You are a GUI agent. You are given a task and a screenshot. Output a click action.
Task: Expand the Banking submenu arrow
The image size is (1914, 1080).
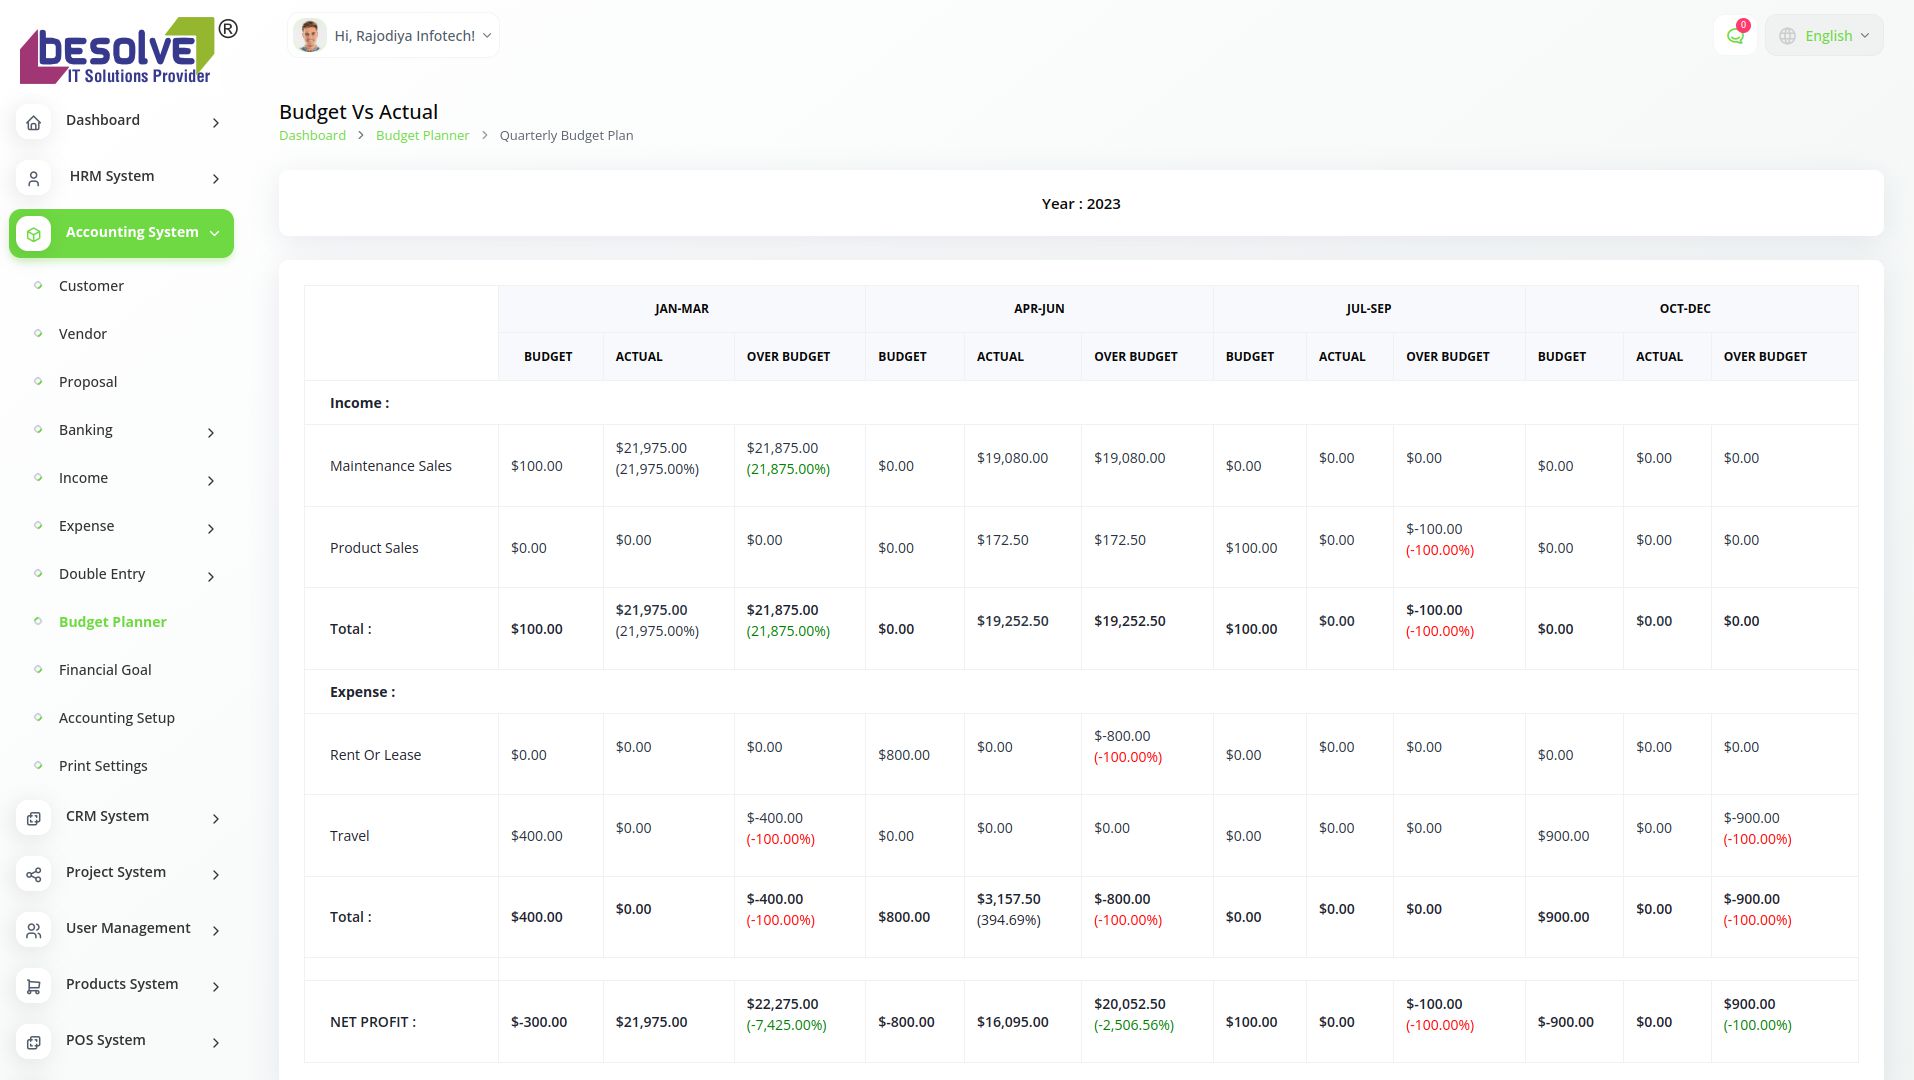coord(211,432)
